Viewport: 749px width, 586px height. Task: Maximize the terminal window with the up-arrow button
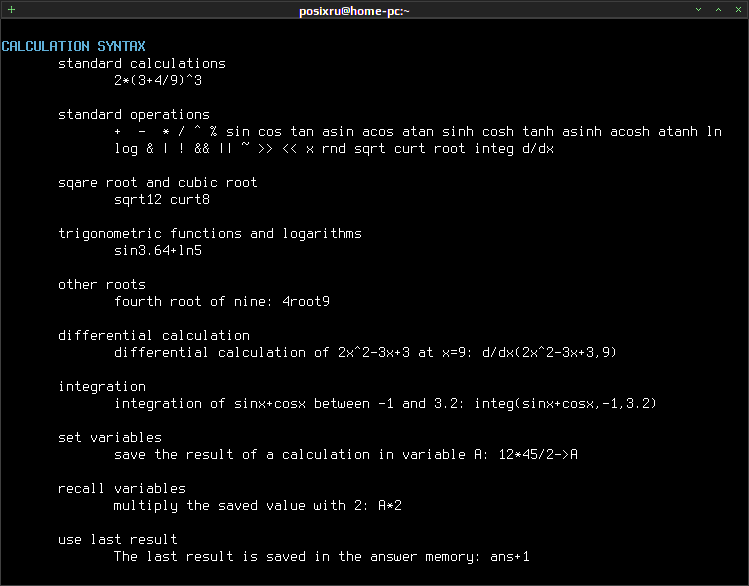click(718, 9)
